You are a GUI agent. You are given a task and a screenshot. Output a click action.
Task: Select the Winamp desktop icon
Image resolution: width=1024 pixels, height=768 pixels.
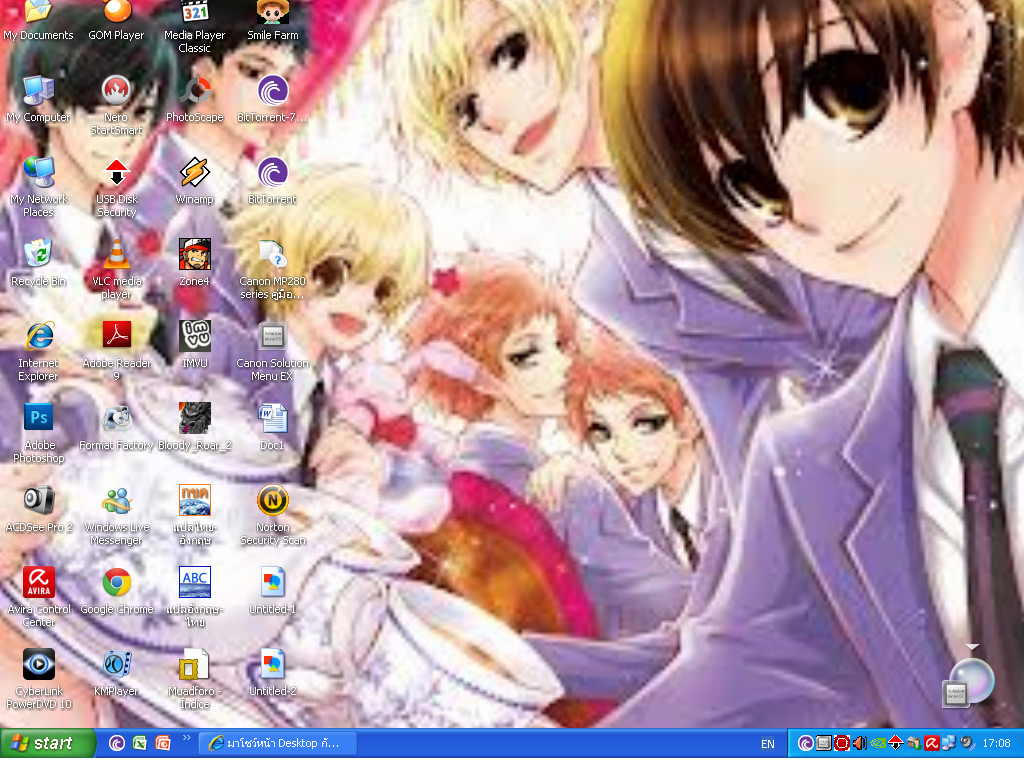195,181
